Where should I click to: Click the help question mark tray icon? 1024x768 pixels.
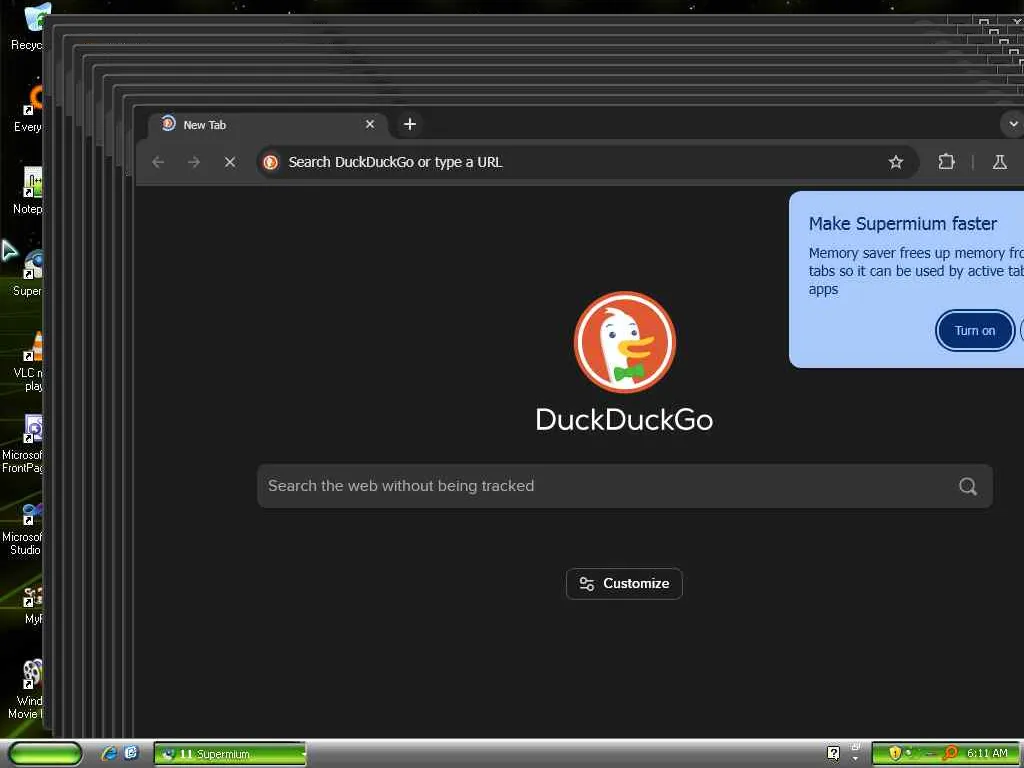(833, 753)
